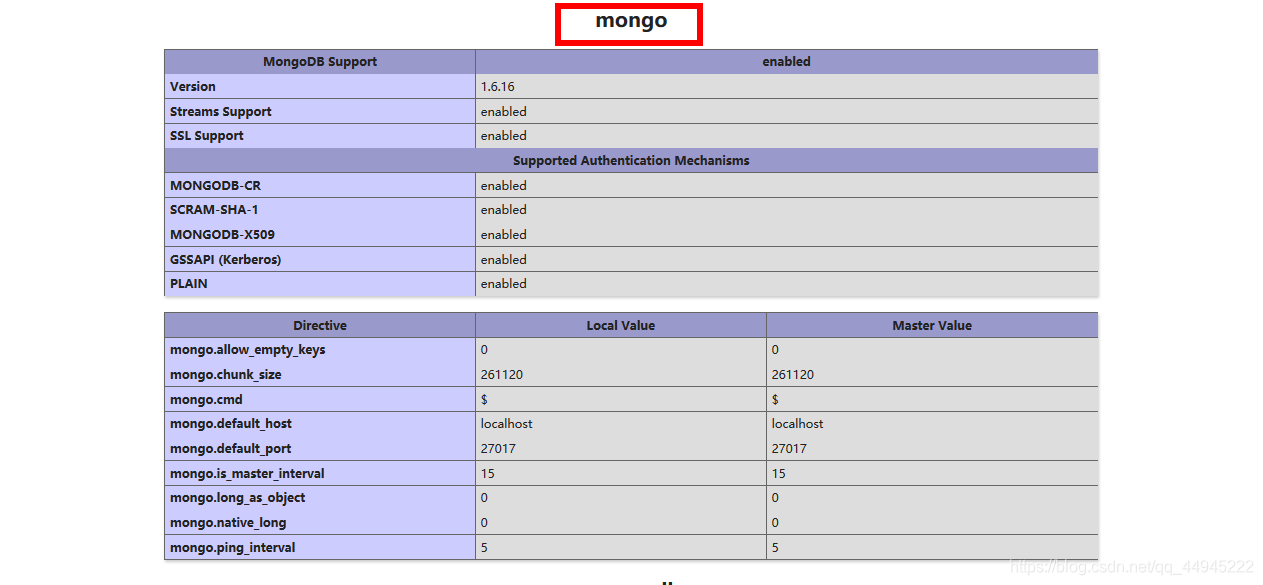Select the mongo.cmd directive
Screen dimensions: 1263x585
[x=206, y=400]
